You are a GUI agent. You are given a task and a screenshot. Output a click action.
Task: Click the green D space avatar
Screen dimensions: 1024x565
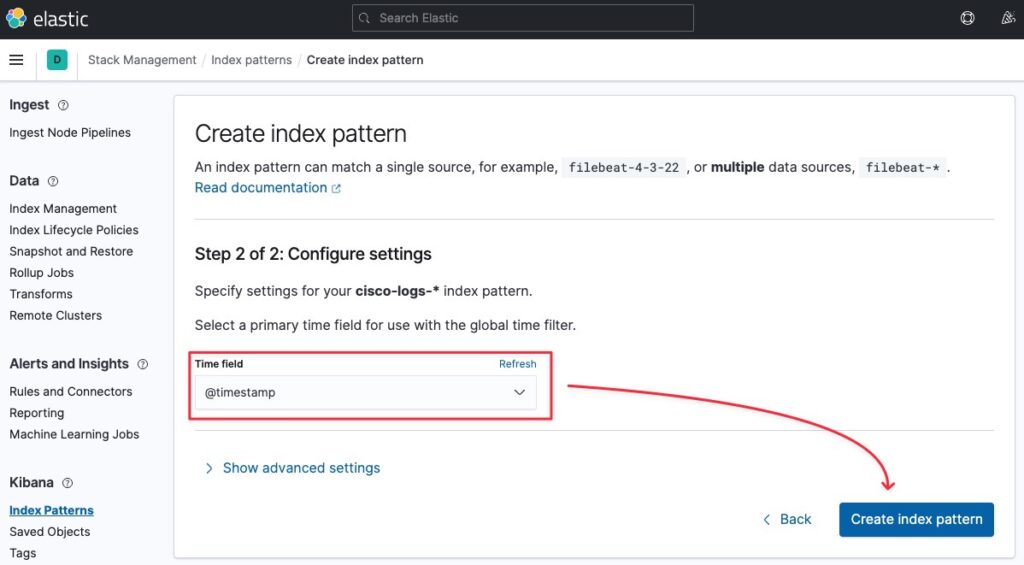pyautogui.click(x=57, y=60)
